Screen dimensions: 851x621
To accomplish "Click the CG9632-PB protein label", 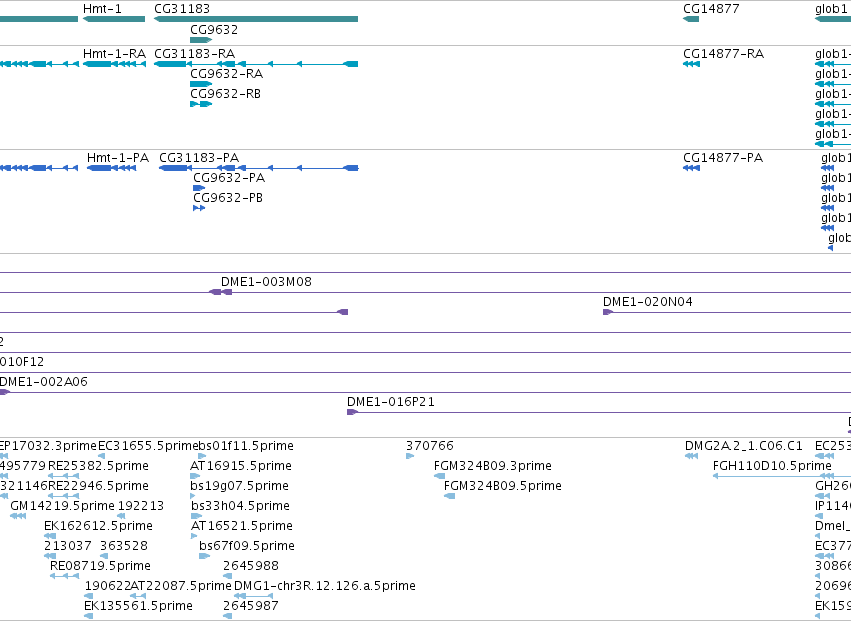I will [228, 198].
